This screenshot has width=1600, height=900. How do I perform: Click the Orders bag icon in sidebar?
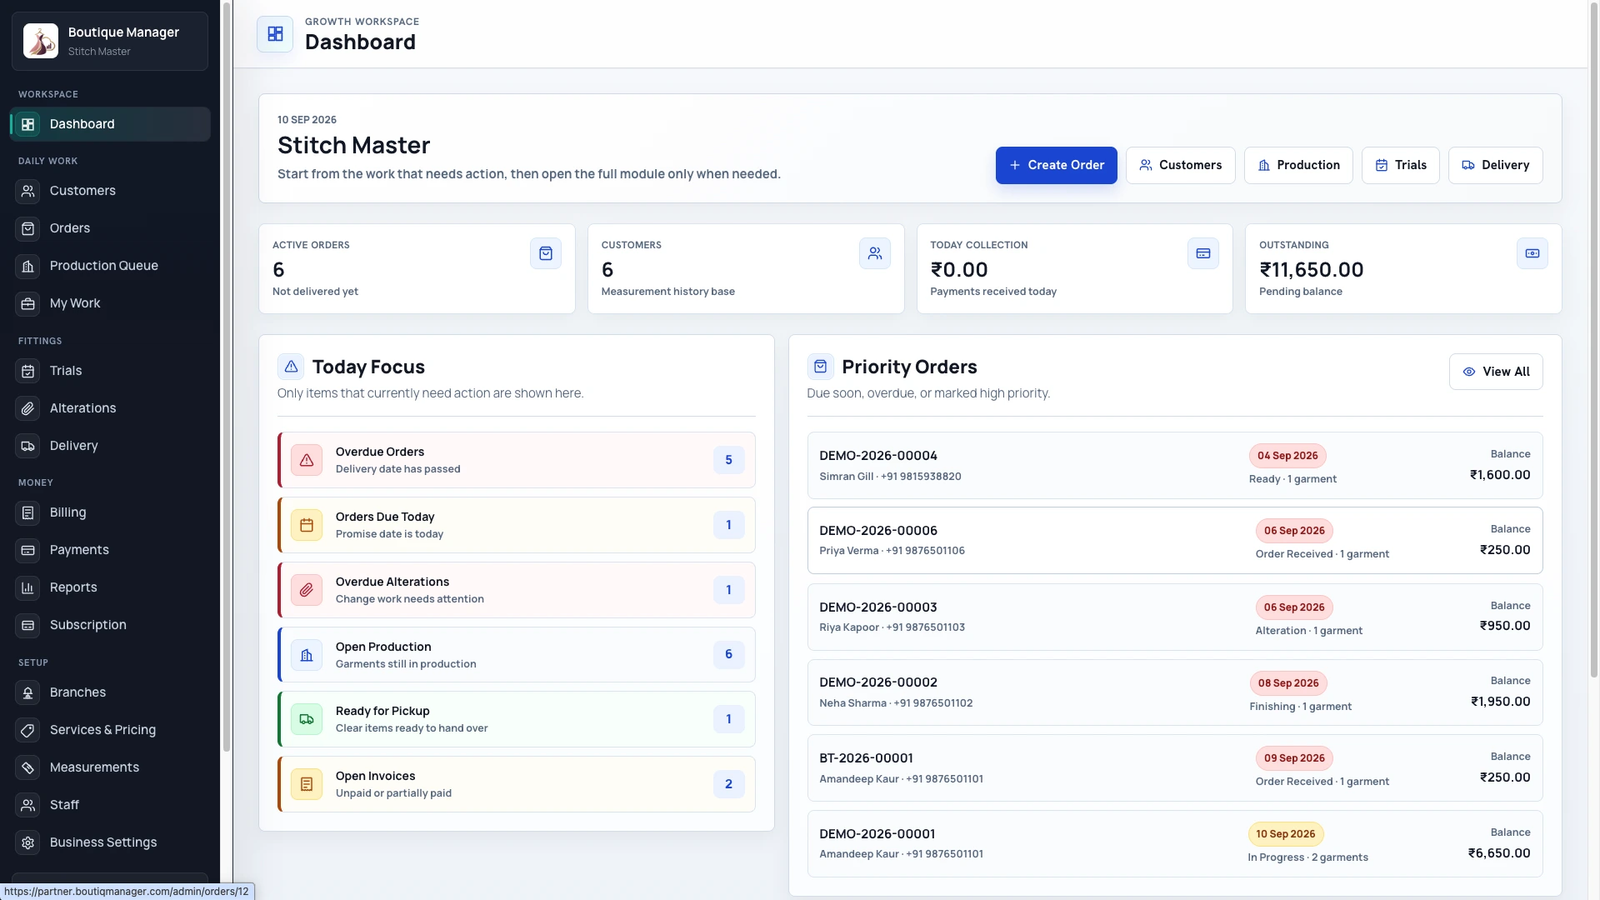[28, 228]
